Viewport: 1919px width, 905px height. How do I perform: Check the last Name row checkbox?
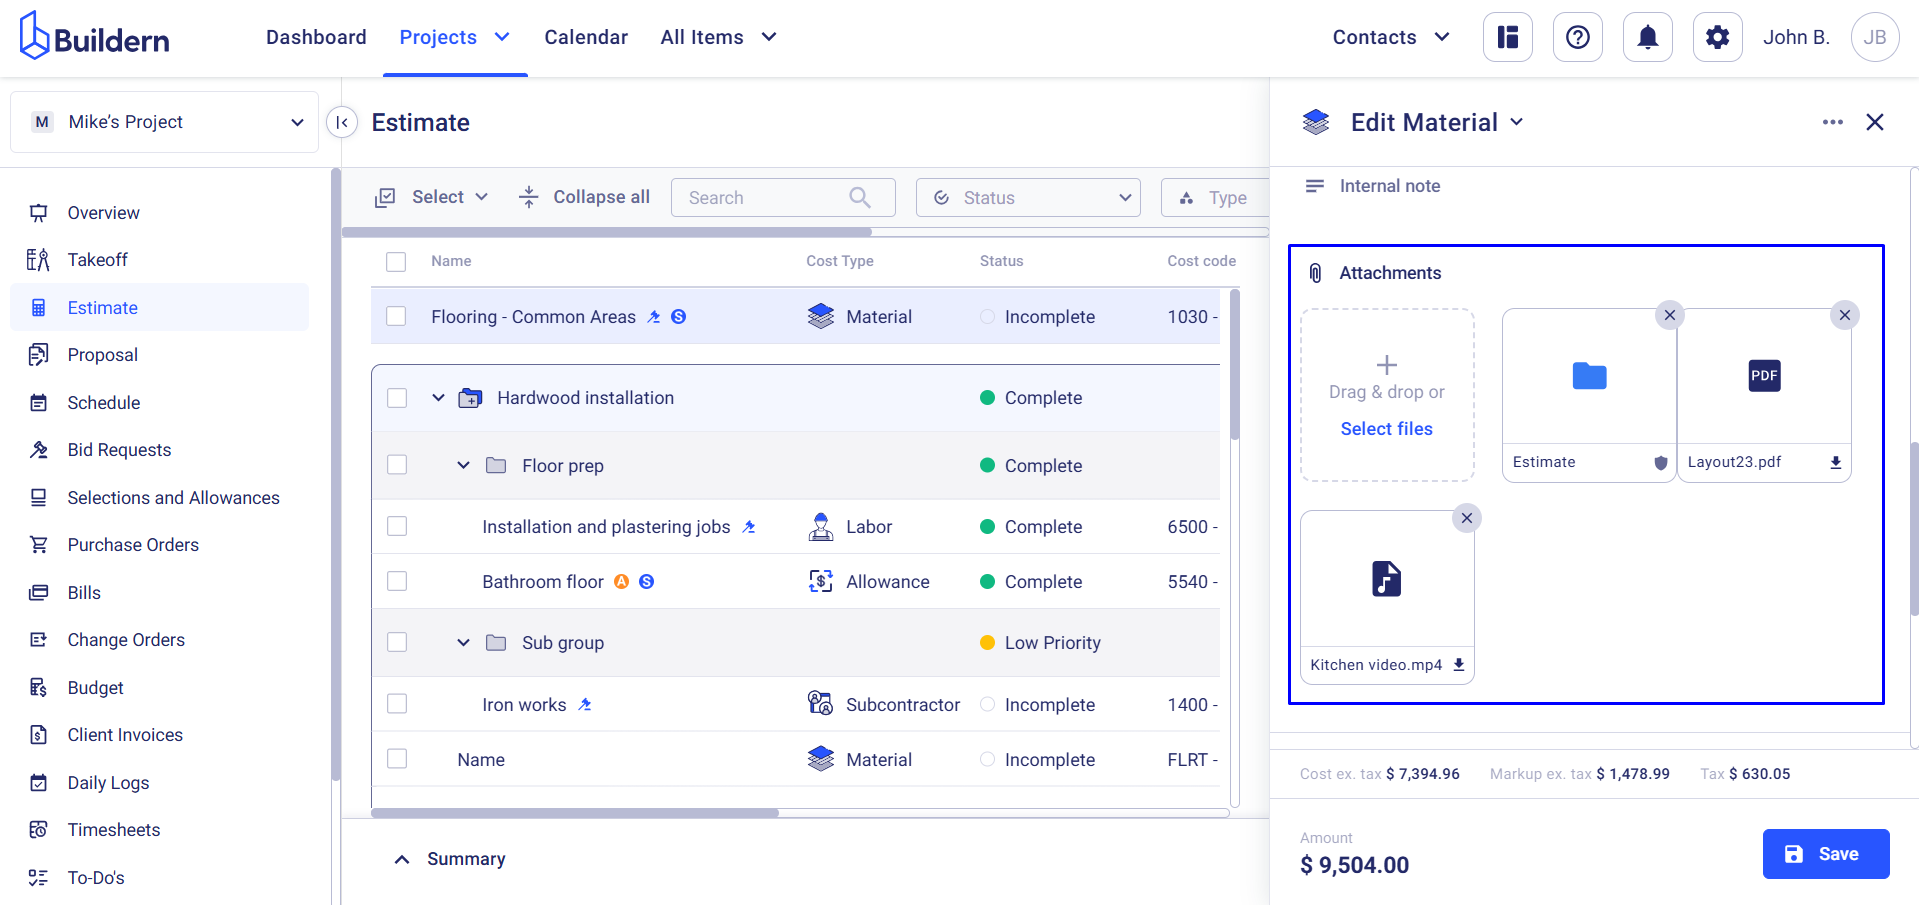click(x=397, y=759)
